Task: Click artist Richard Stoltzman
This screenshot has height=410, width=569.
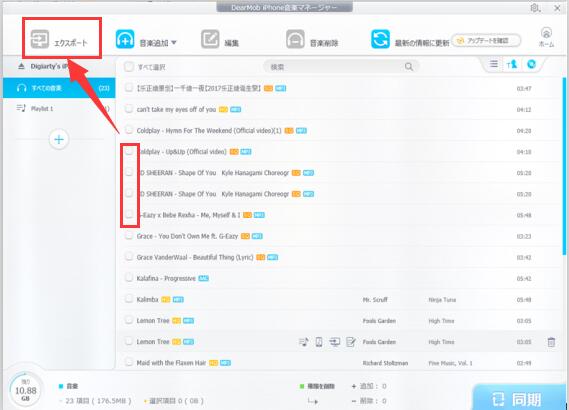Action: click(385, 363)
